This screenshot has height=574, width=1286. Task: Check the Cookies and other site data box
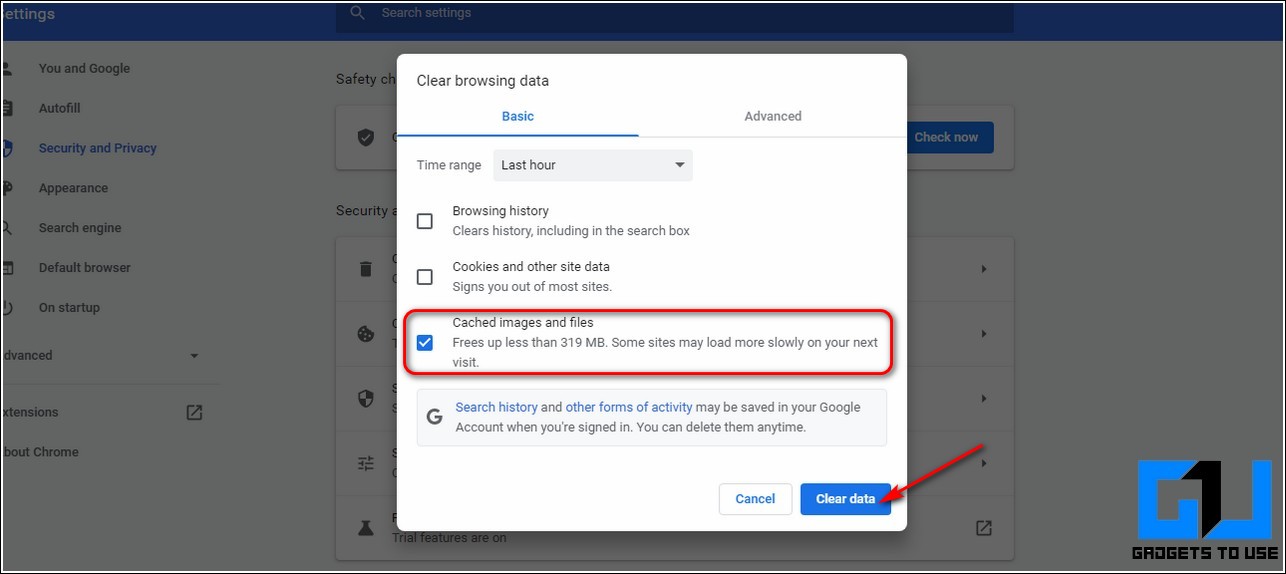[x=425, y=277]
